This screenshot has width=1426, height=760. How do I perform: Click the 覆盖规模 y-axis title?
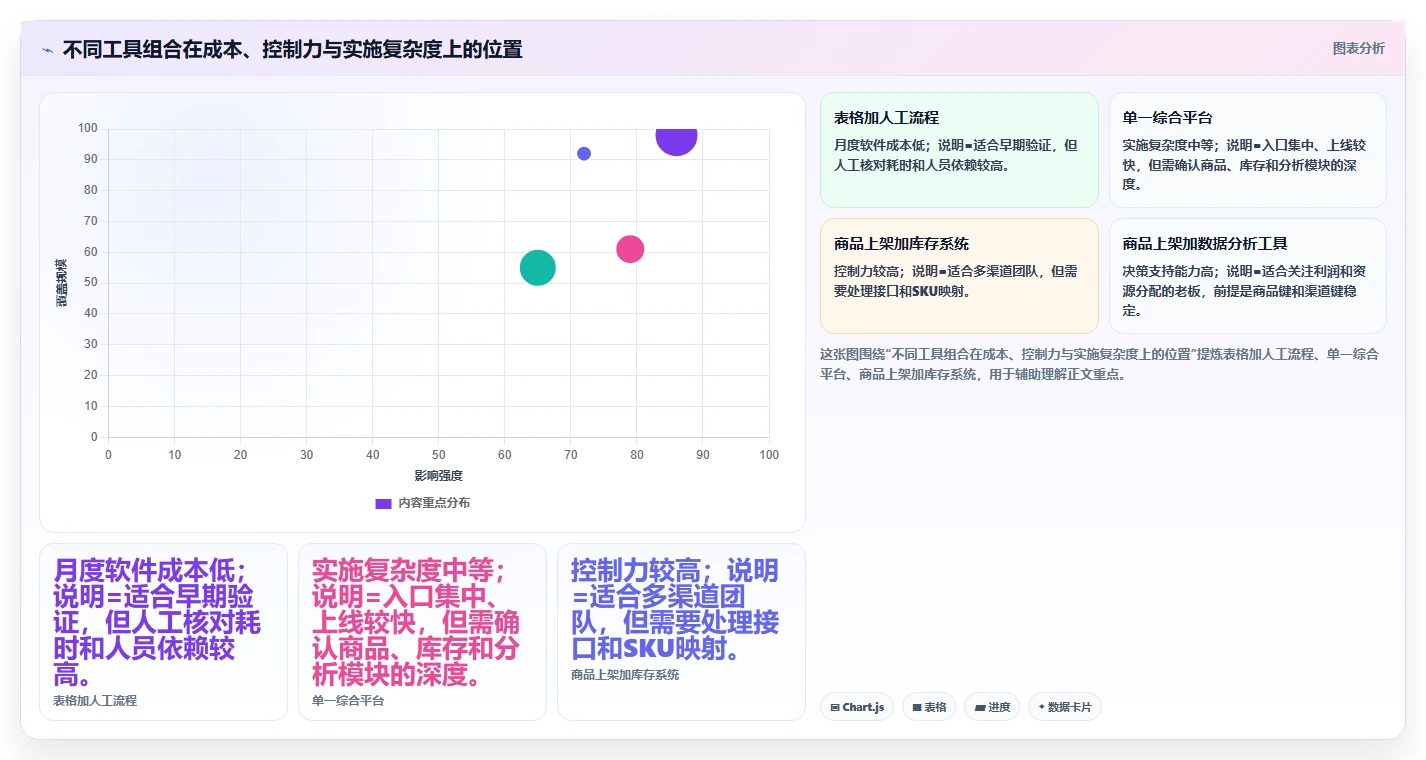pyautogui.click(x=62, y=283)
